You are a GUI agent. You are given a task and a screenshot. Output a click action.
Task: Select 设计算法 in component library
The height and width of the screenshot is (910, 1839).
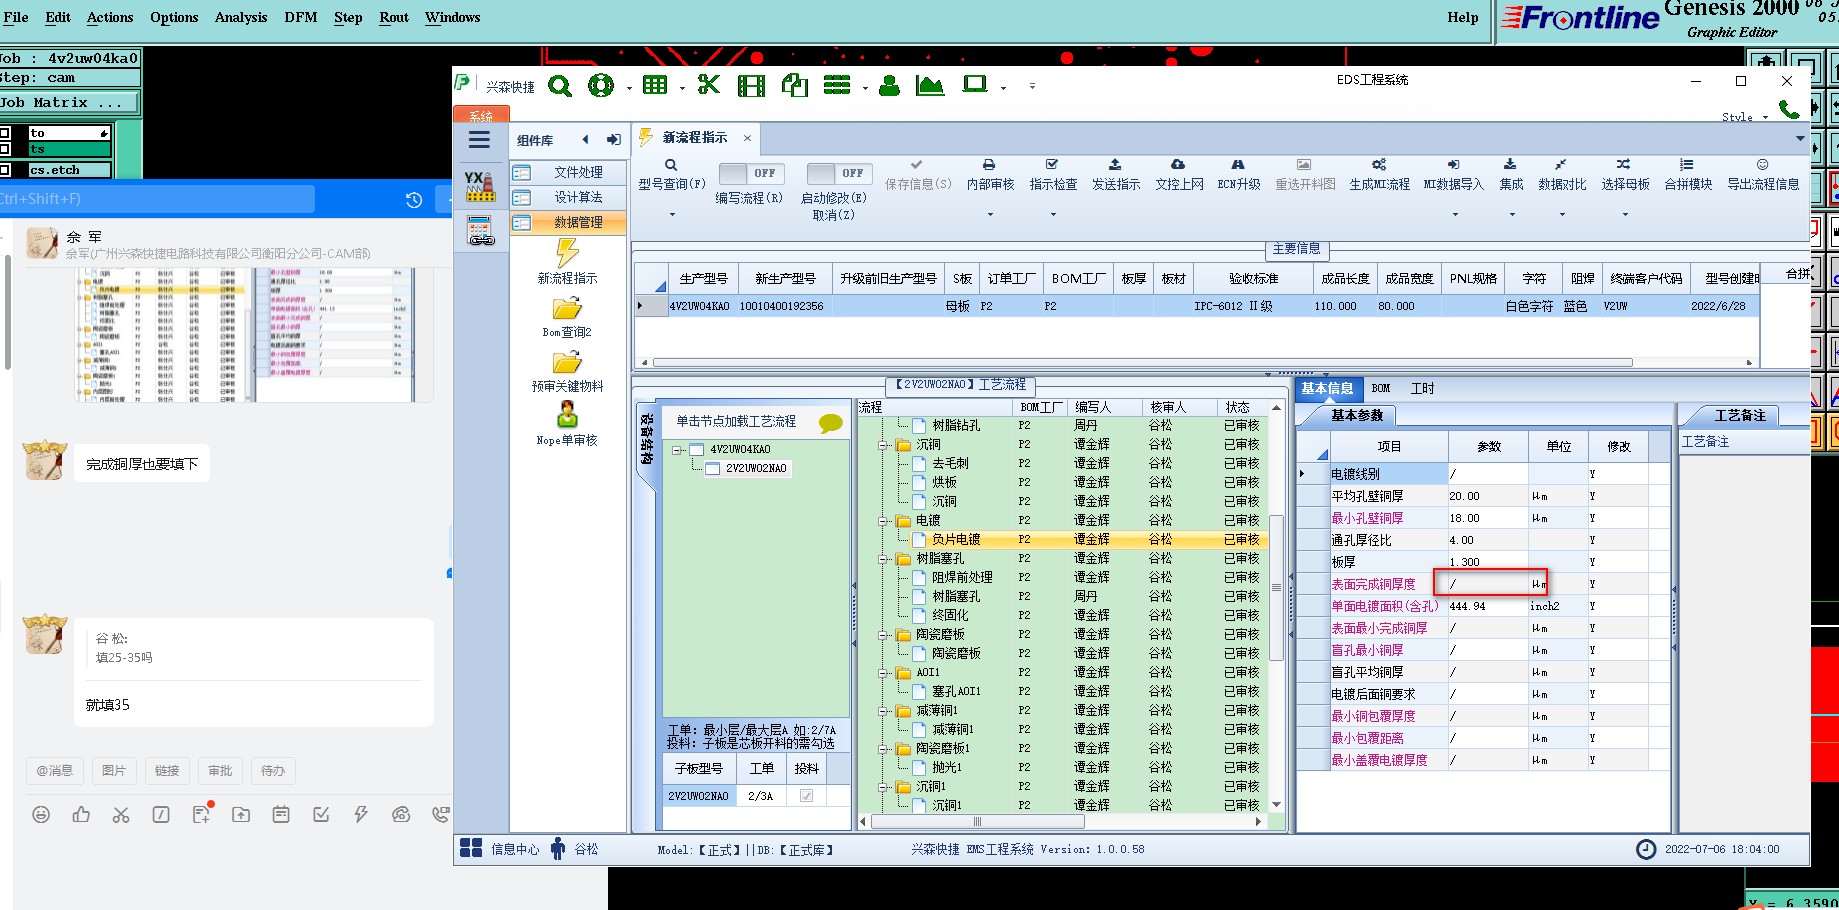click(569, 197)
